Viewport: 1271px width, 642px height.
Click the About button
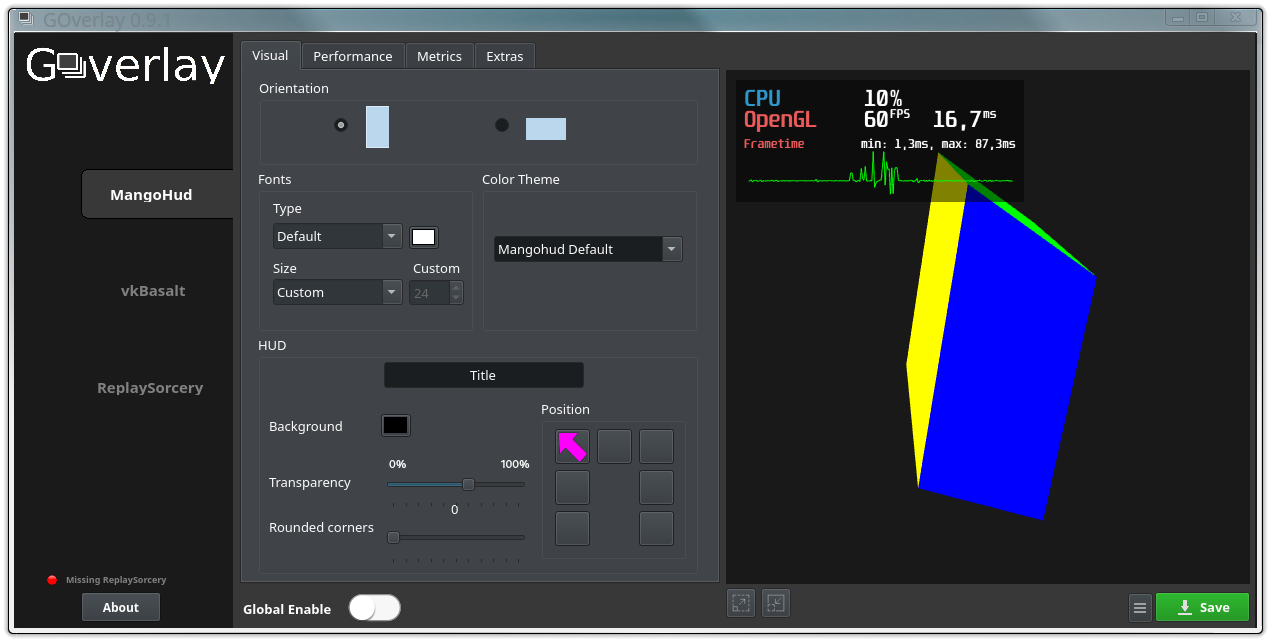pyautogui.click(x=121, y=607)
